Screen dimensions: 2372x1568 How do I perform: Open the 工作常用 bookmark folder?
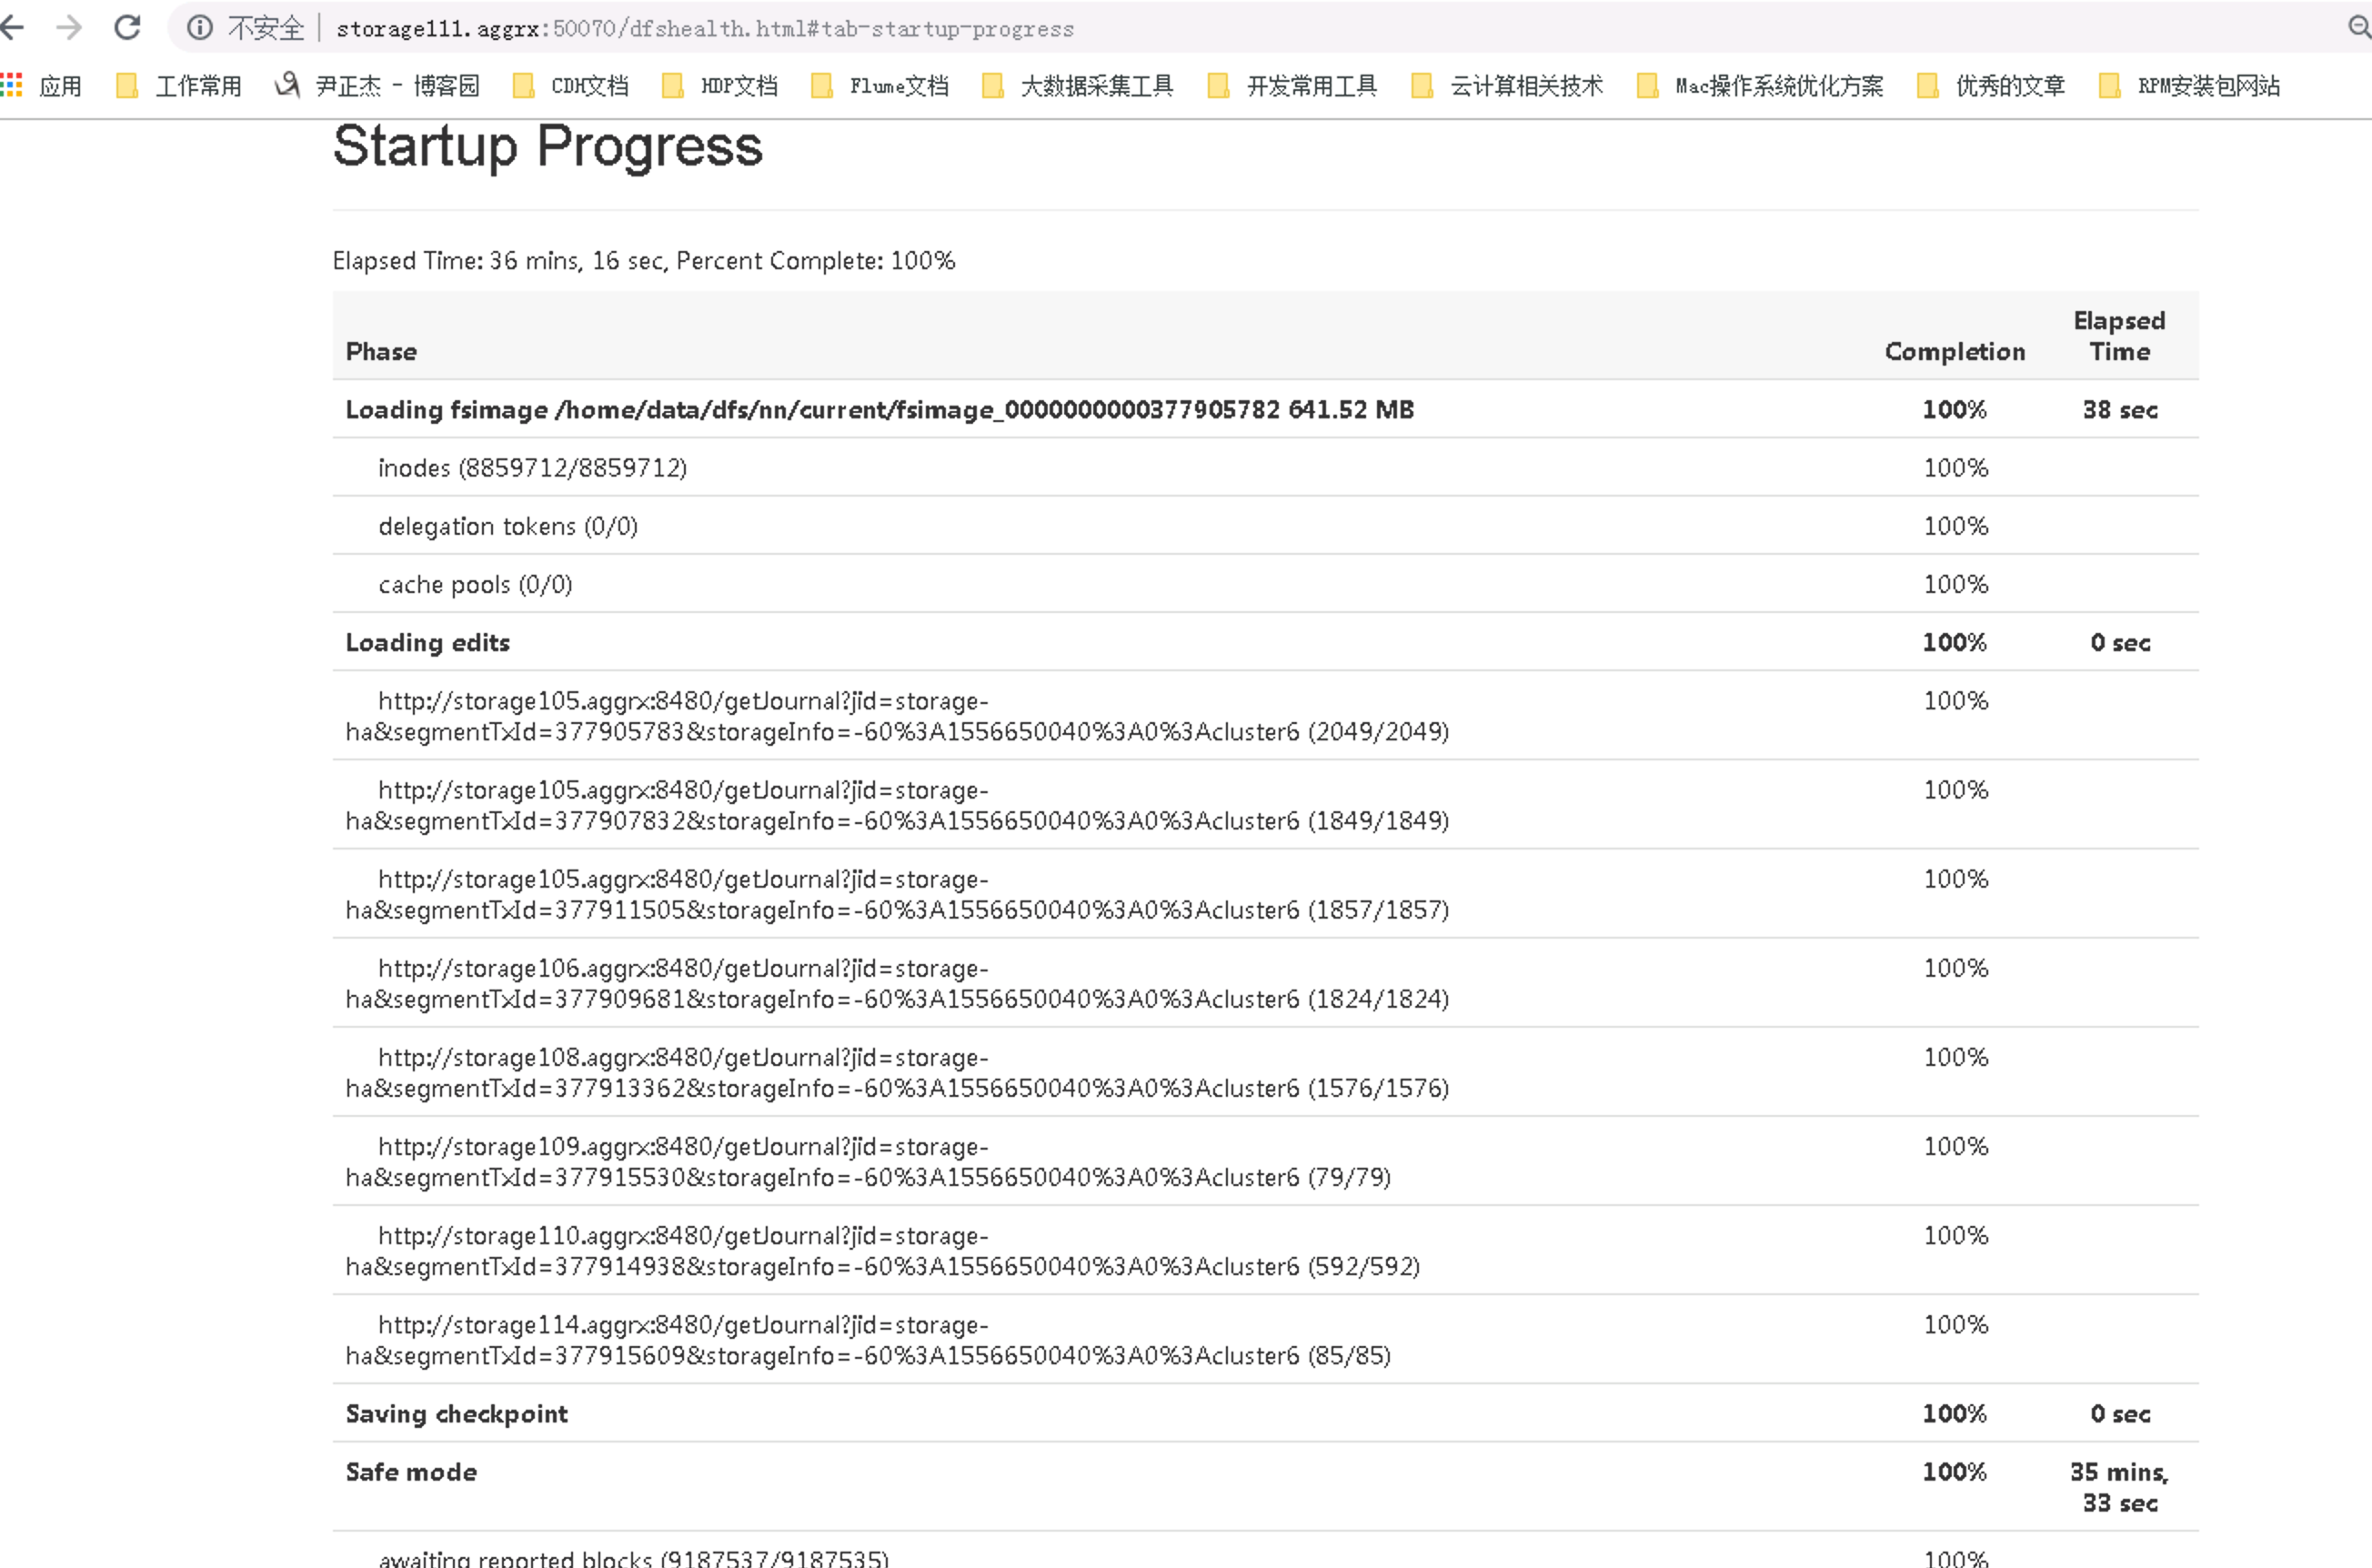point(180,86)
